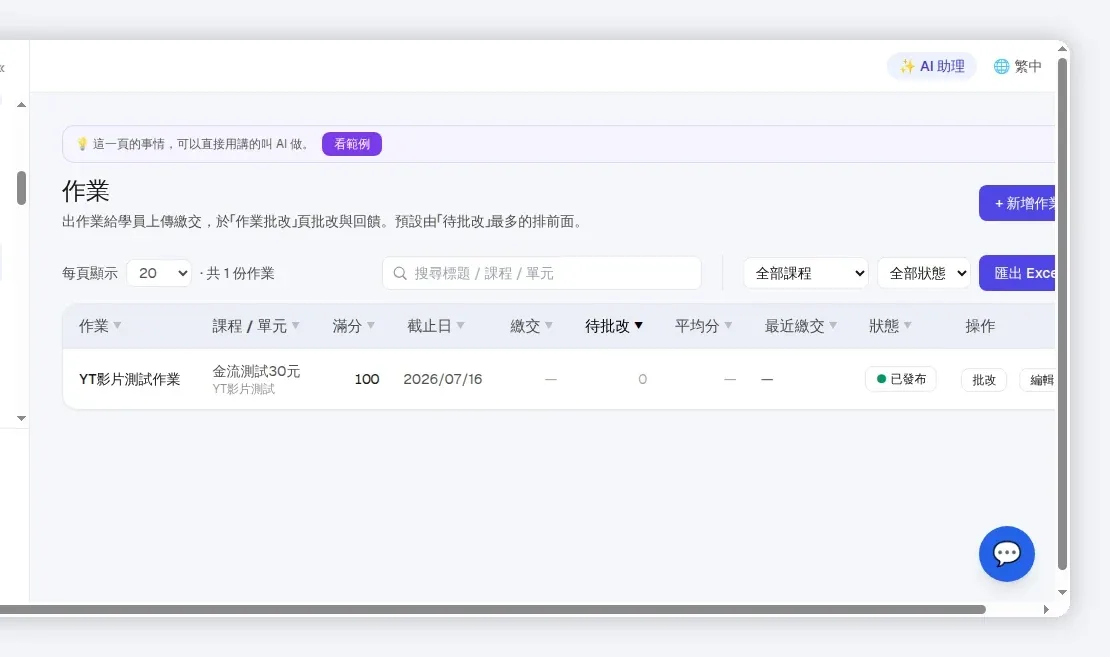The height and width of the screenshot is (657, 1110).
Task: Export via the 匯出 Excel button
Action: click(x=1017, y=273)
